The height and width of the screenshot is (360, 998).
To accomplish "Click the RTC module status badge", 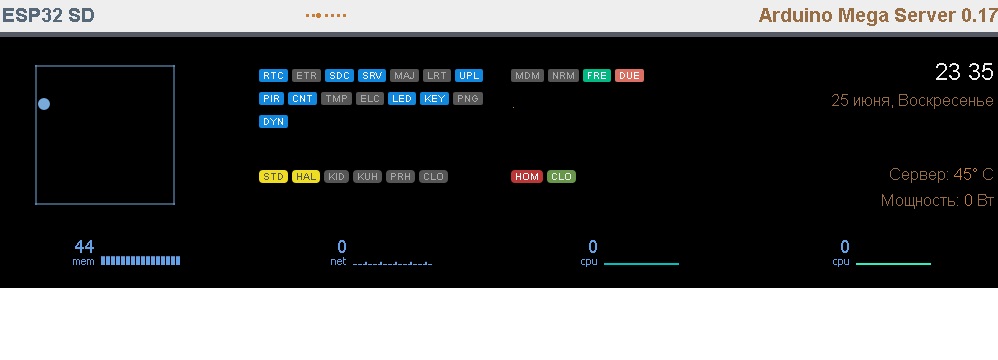I will point(273,76).
